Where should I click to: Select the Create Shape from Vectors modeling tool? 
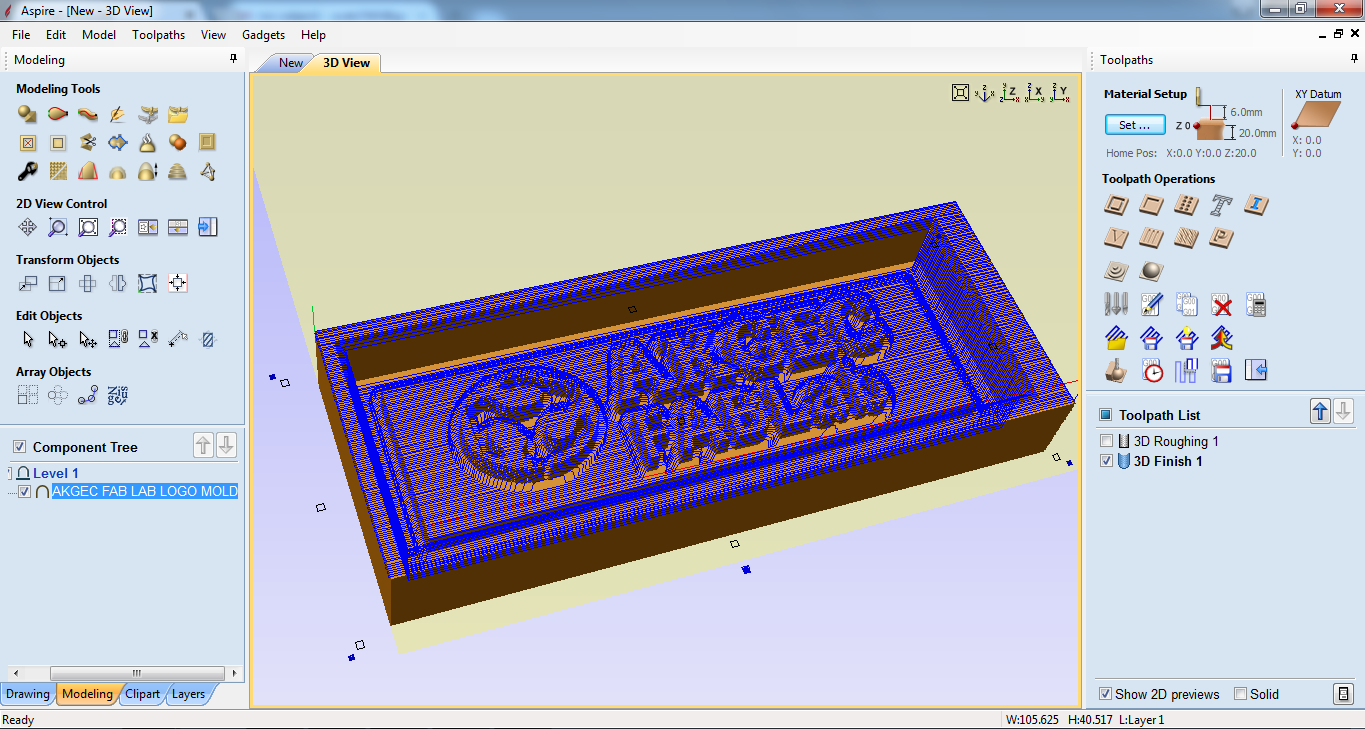coord(27,114)
